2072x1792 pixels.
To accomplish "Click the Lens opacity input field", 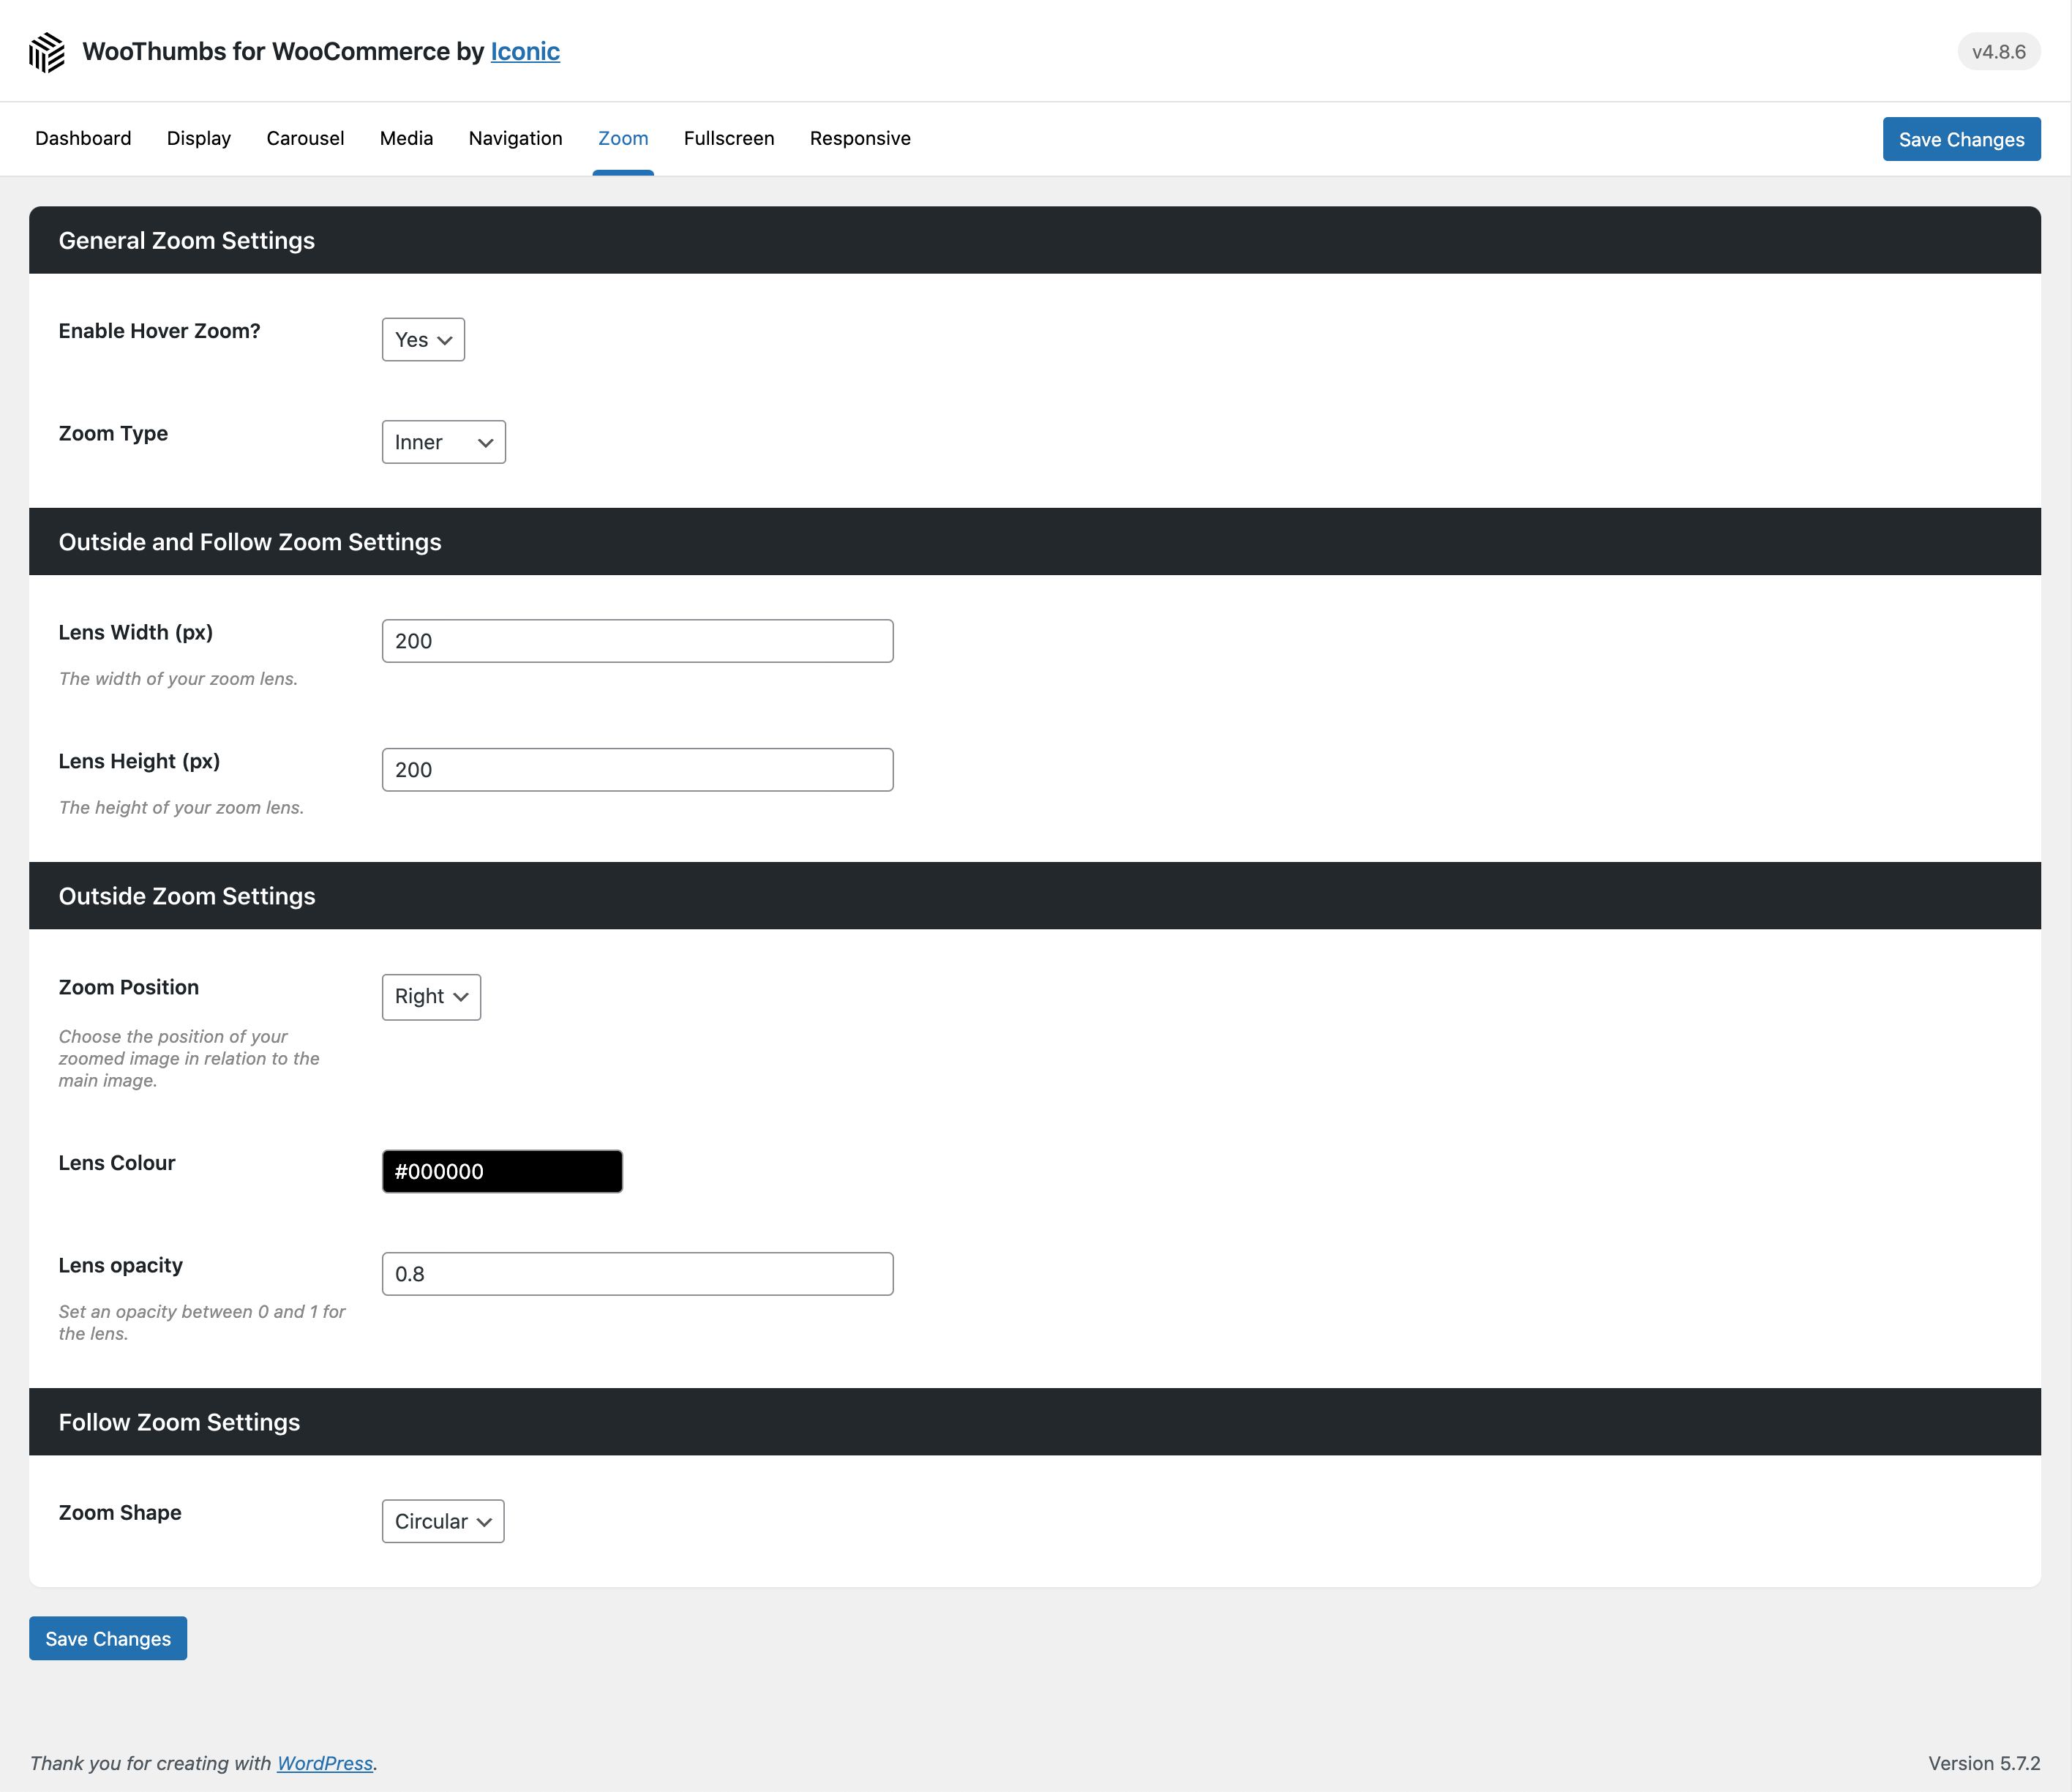I will coord(637,1274).
